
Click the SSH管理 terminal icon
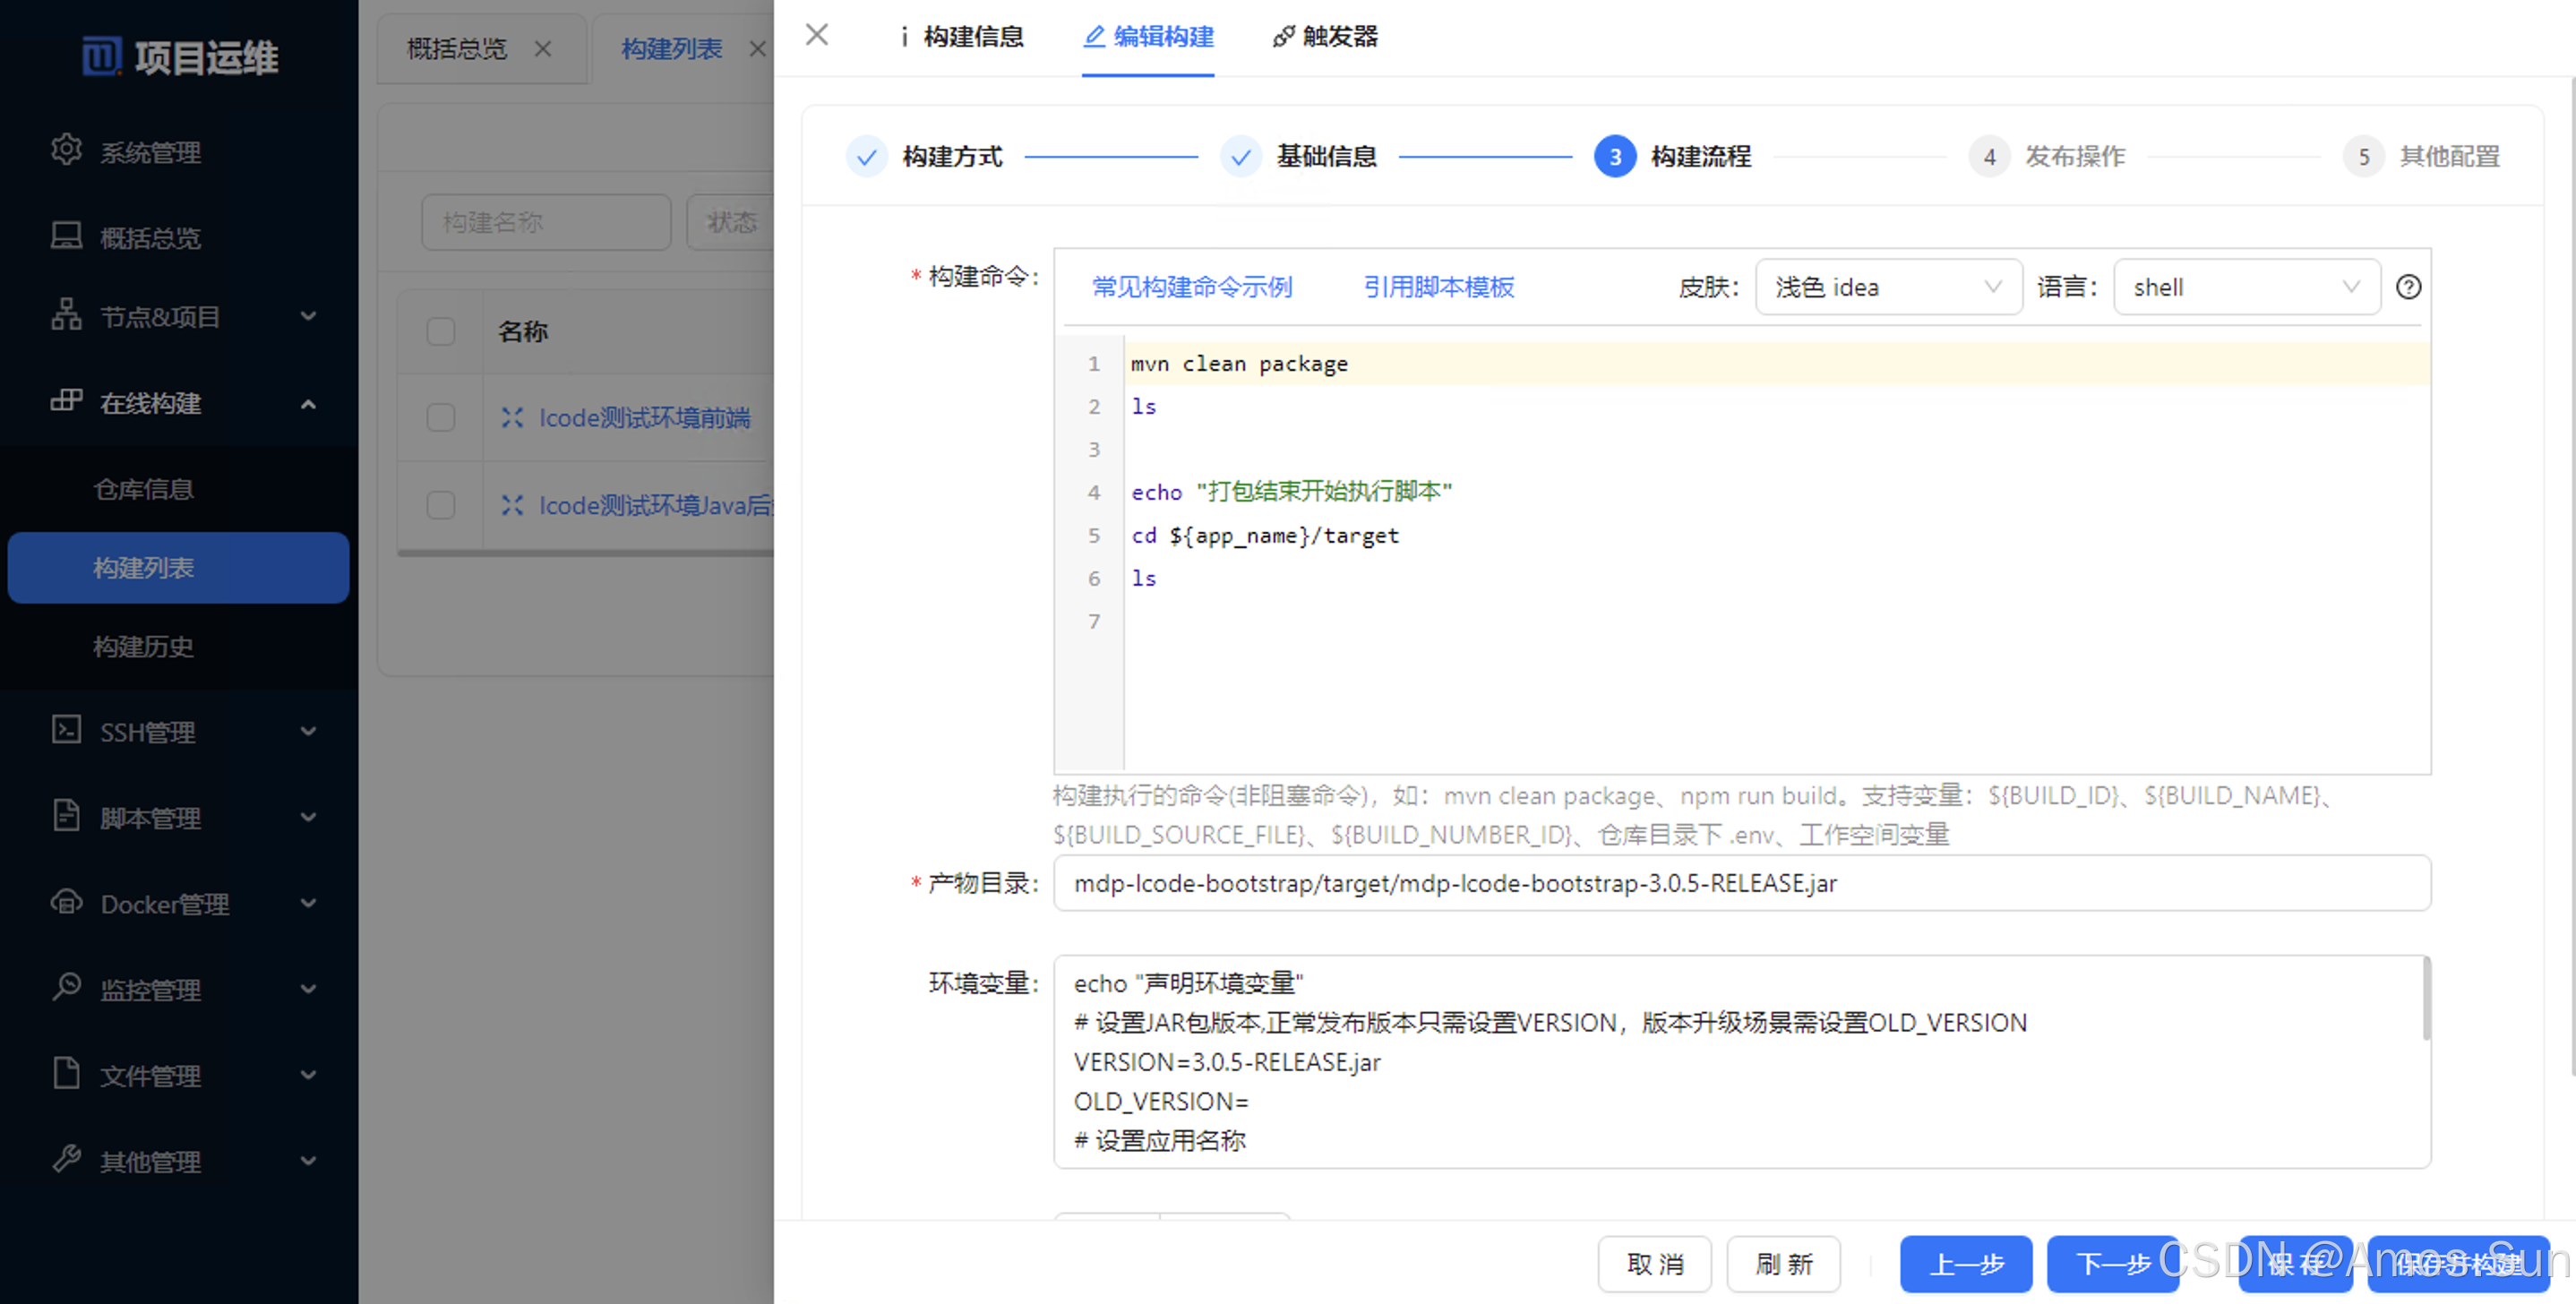click(66, 730)
